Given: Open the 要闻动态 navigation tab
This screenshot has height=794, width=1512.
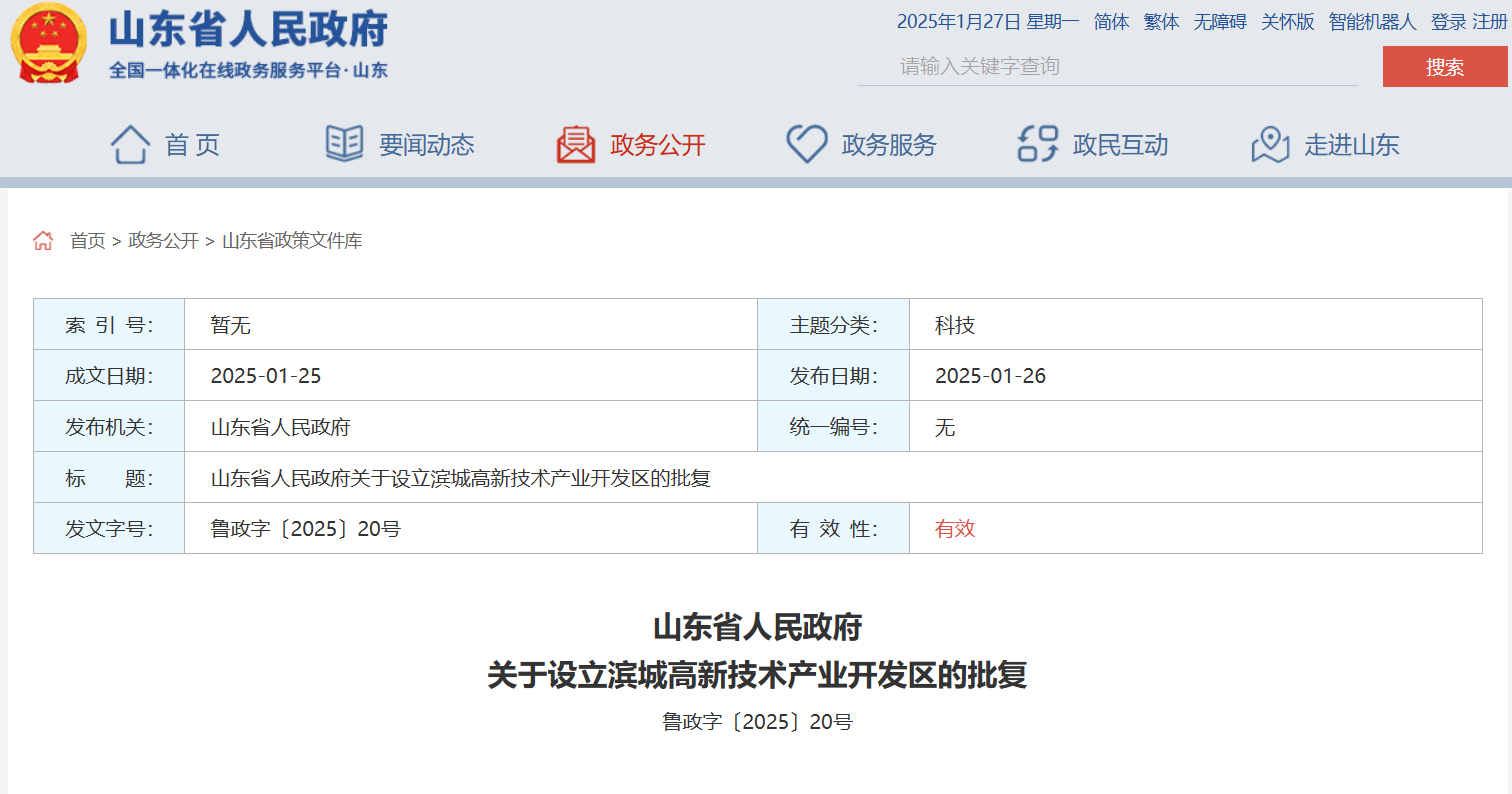Looking at the screenshot, I should coord(427,145).
